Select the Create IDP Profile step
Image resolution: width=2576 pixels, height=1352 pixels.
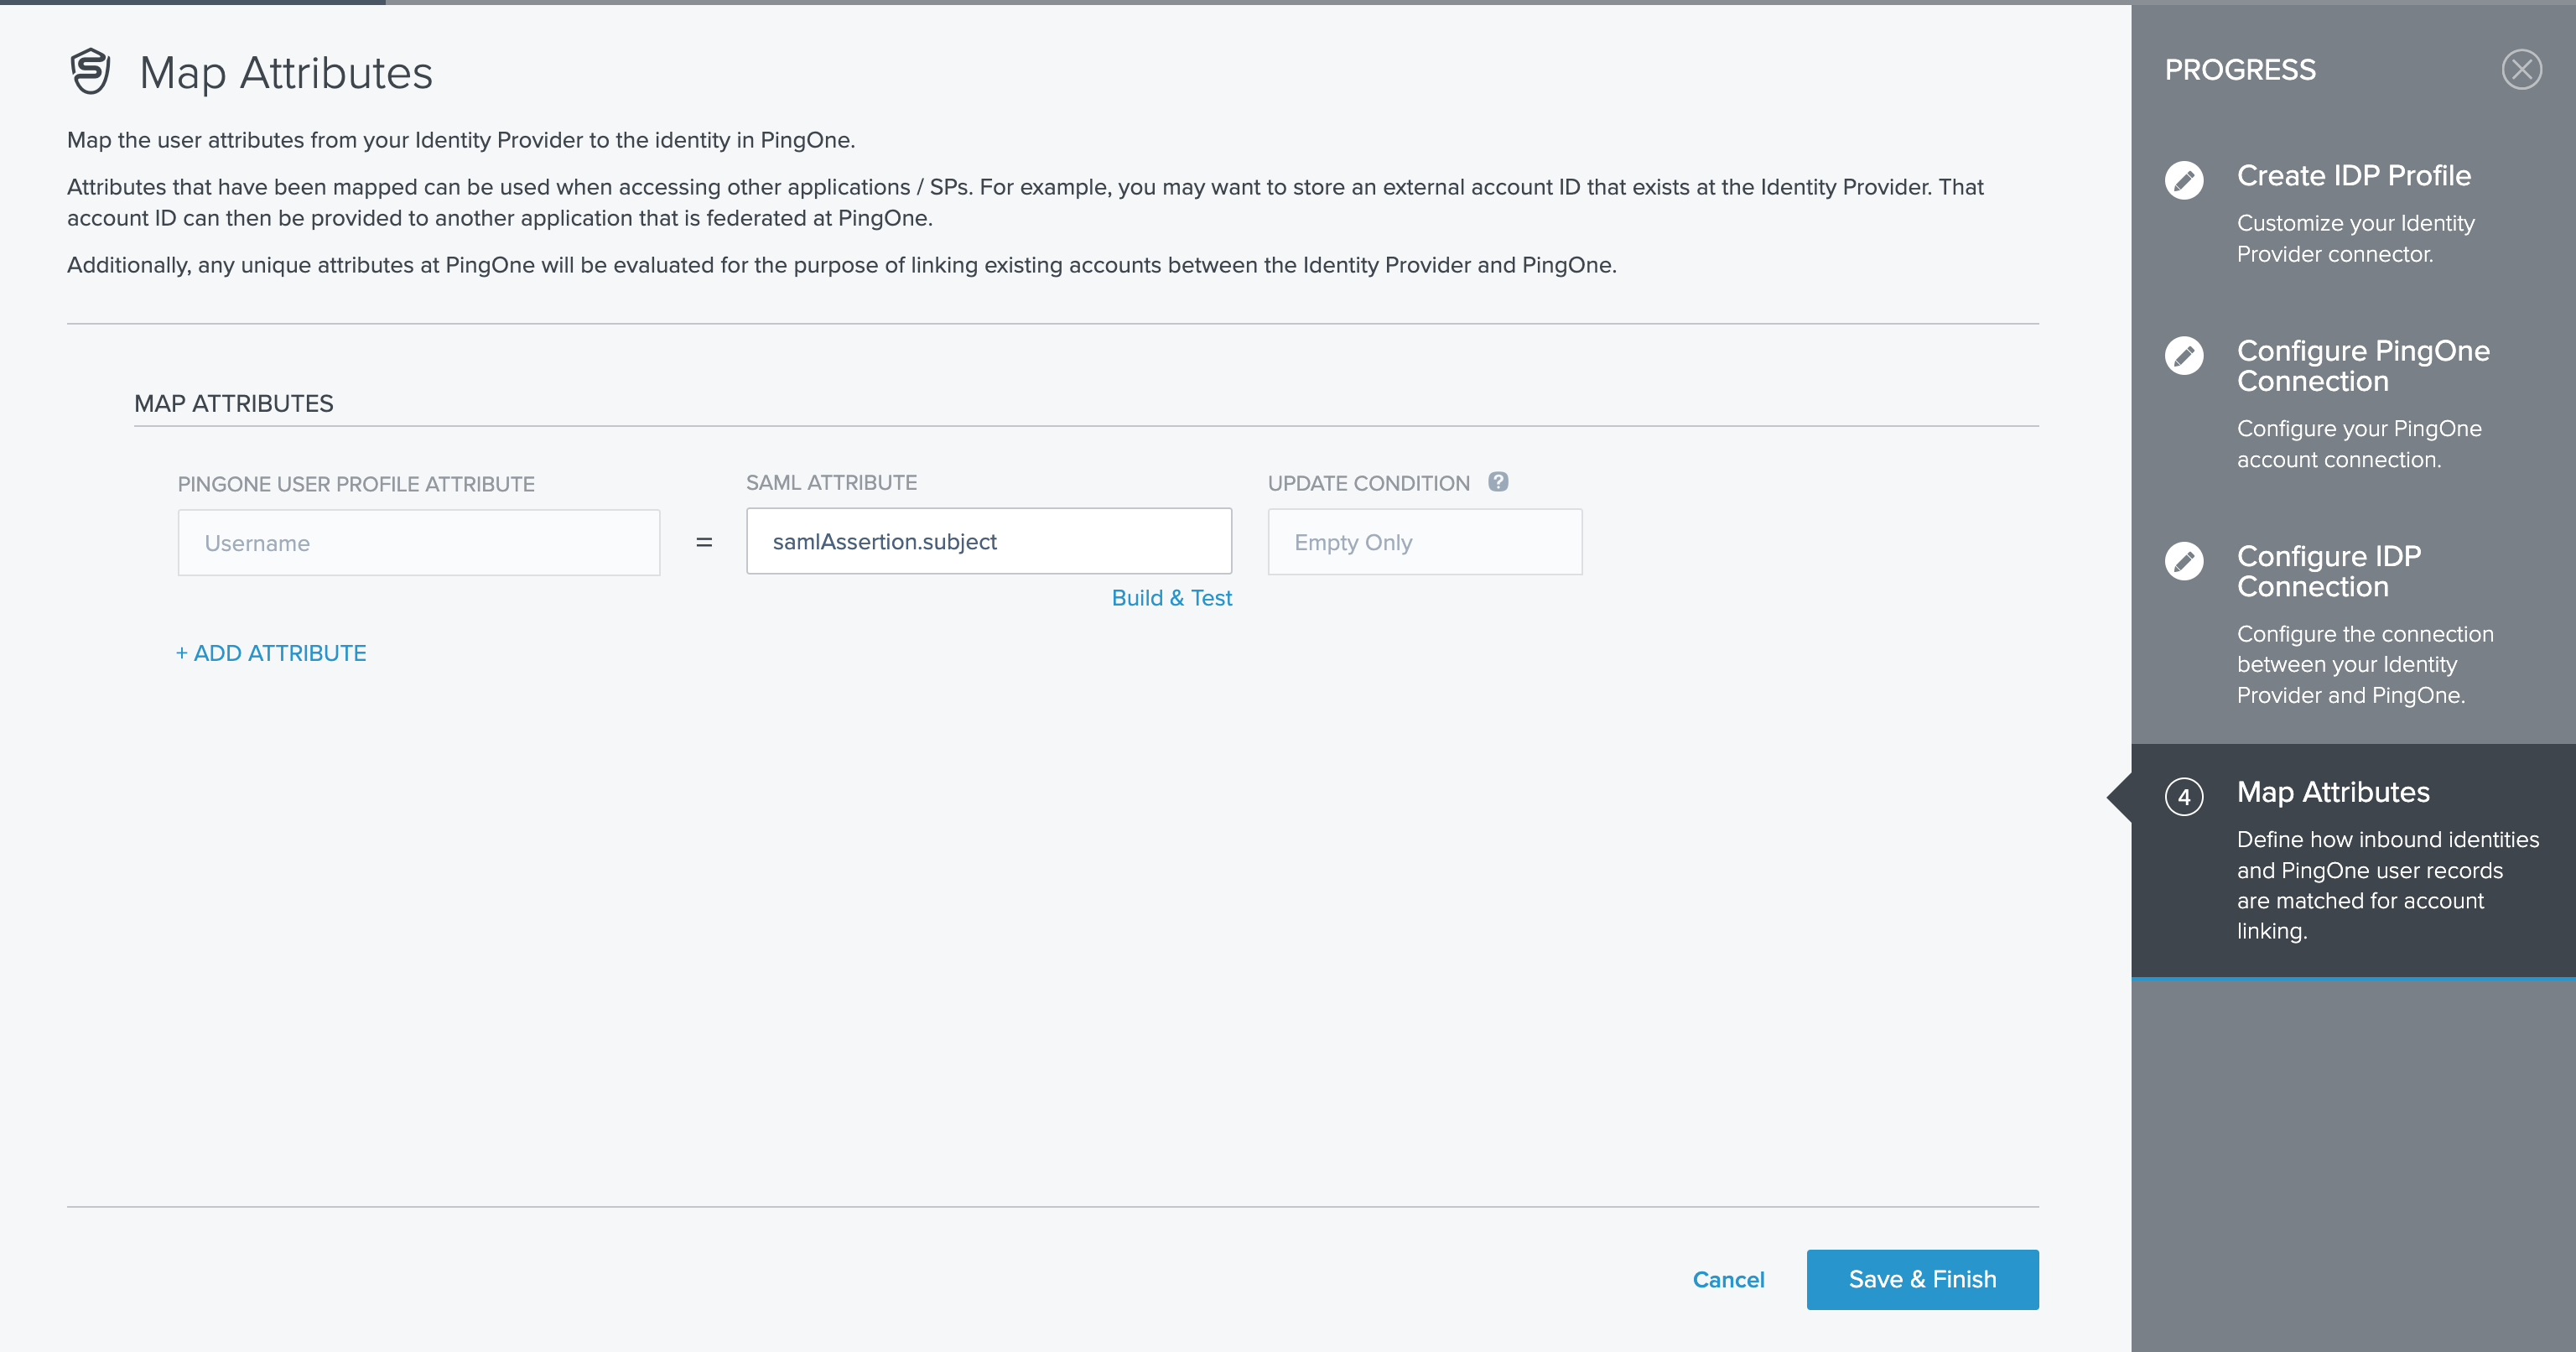point(2353,175)
